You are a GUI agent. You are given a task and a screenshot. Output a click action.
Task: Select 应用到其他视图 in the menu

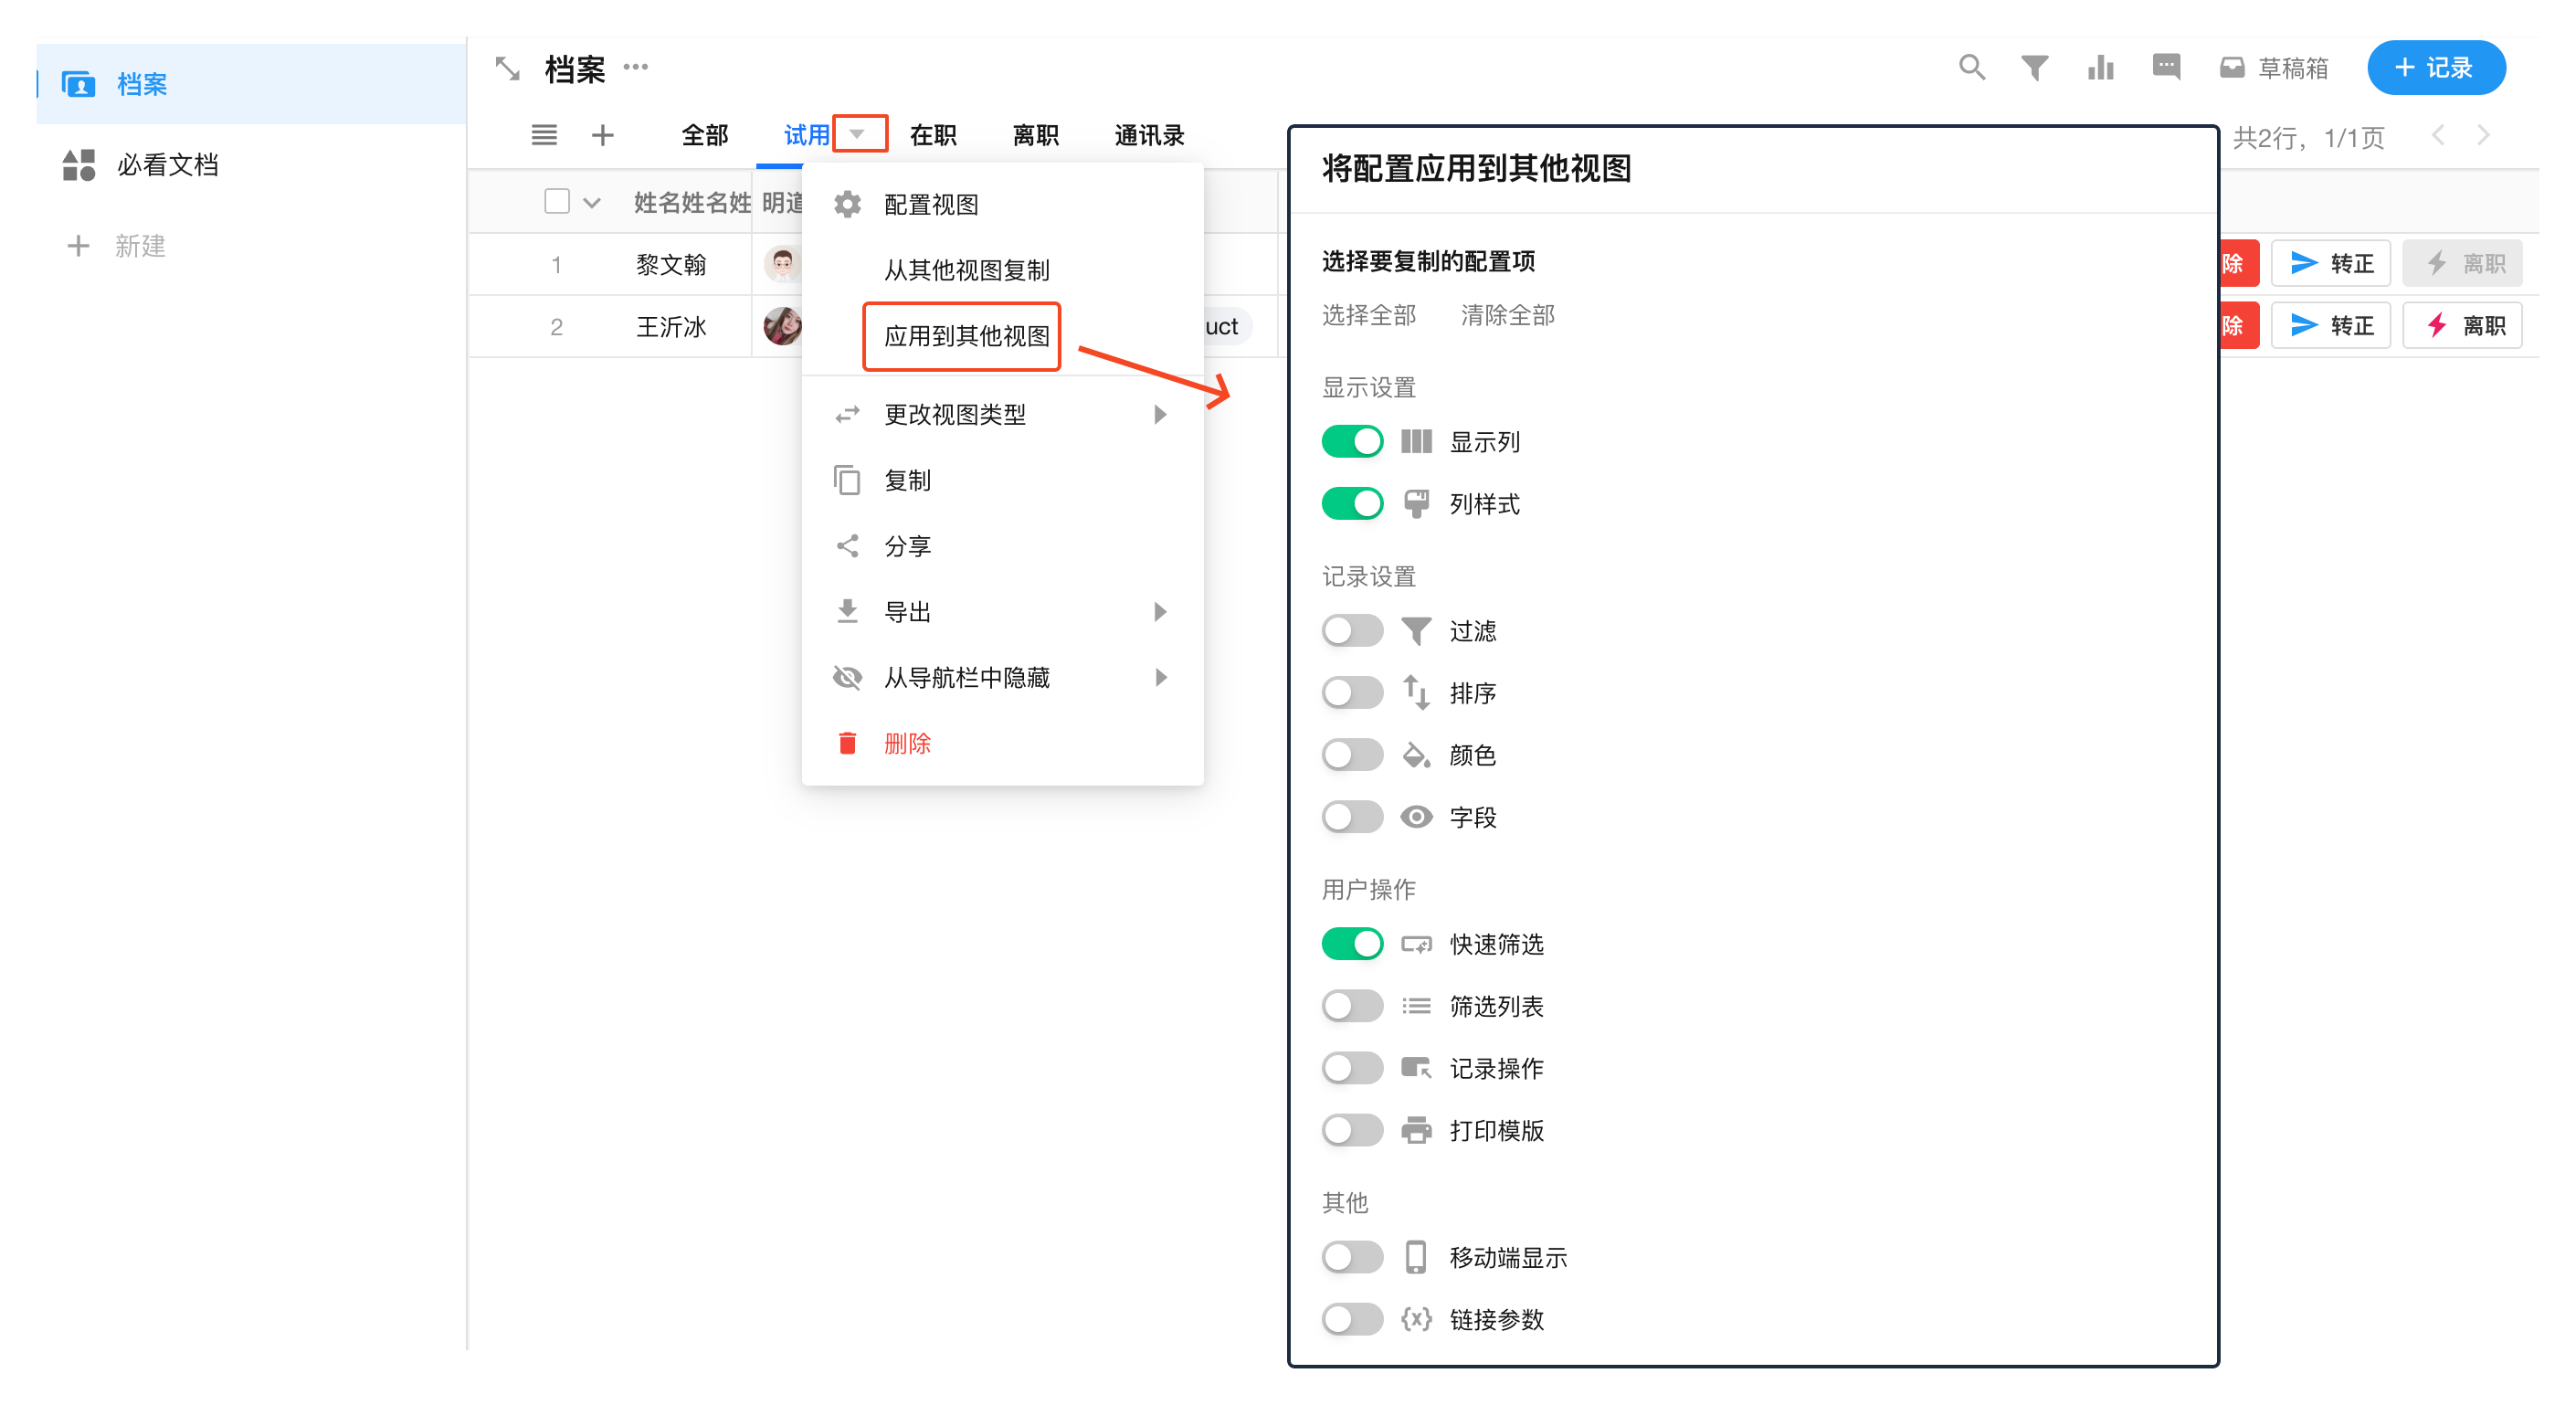coord(966,336)
